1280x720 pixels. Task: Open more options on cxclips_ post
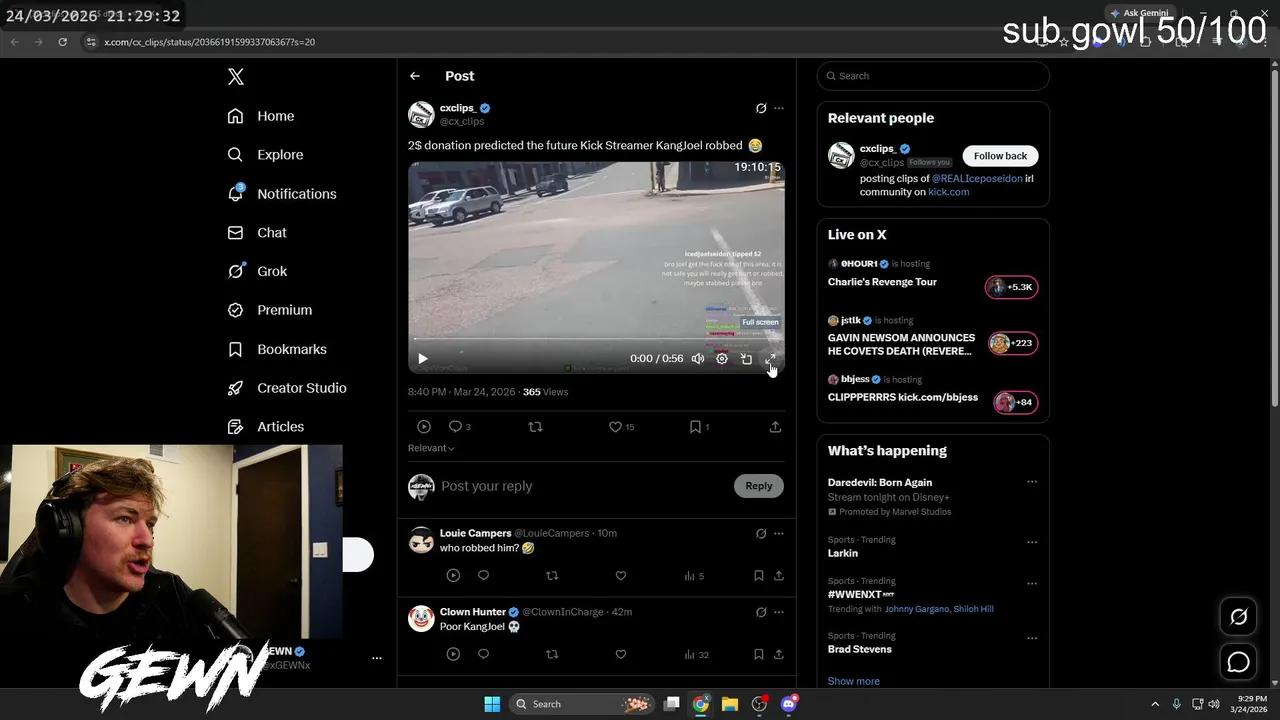coord(779,108)
